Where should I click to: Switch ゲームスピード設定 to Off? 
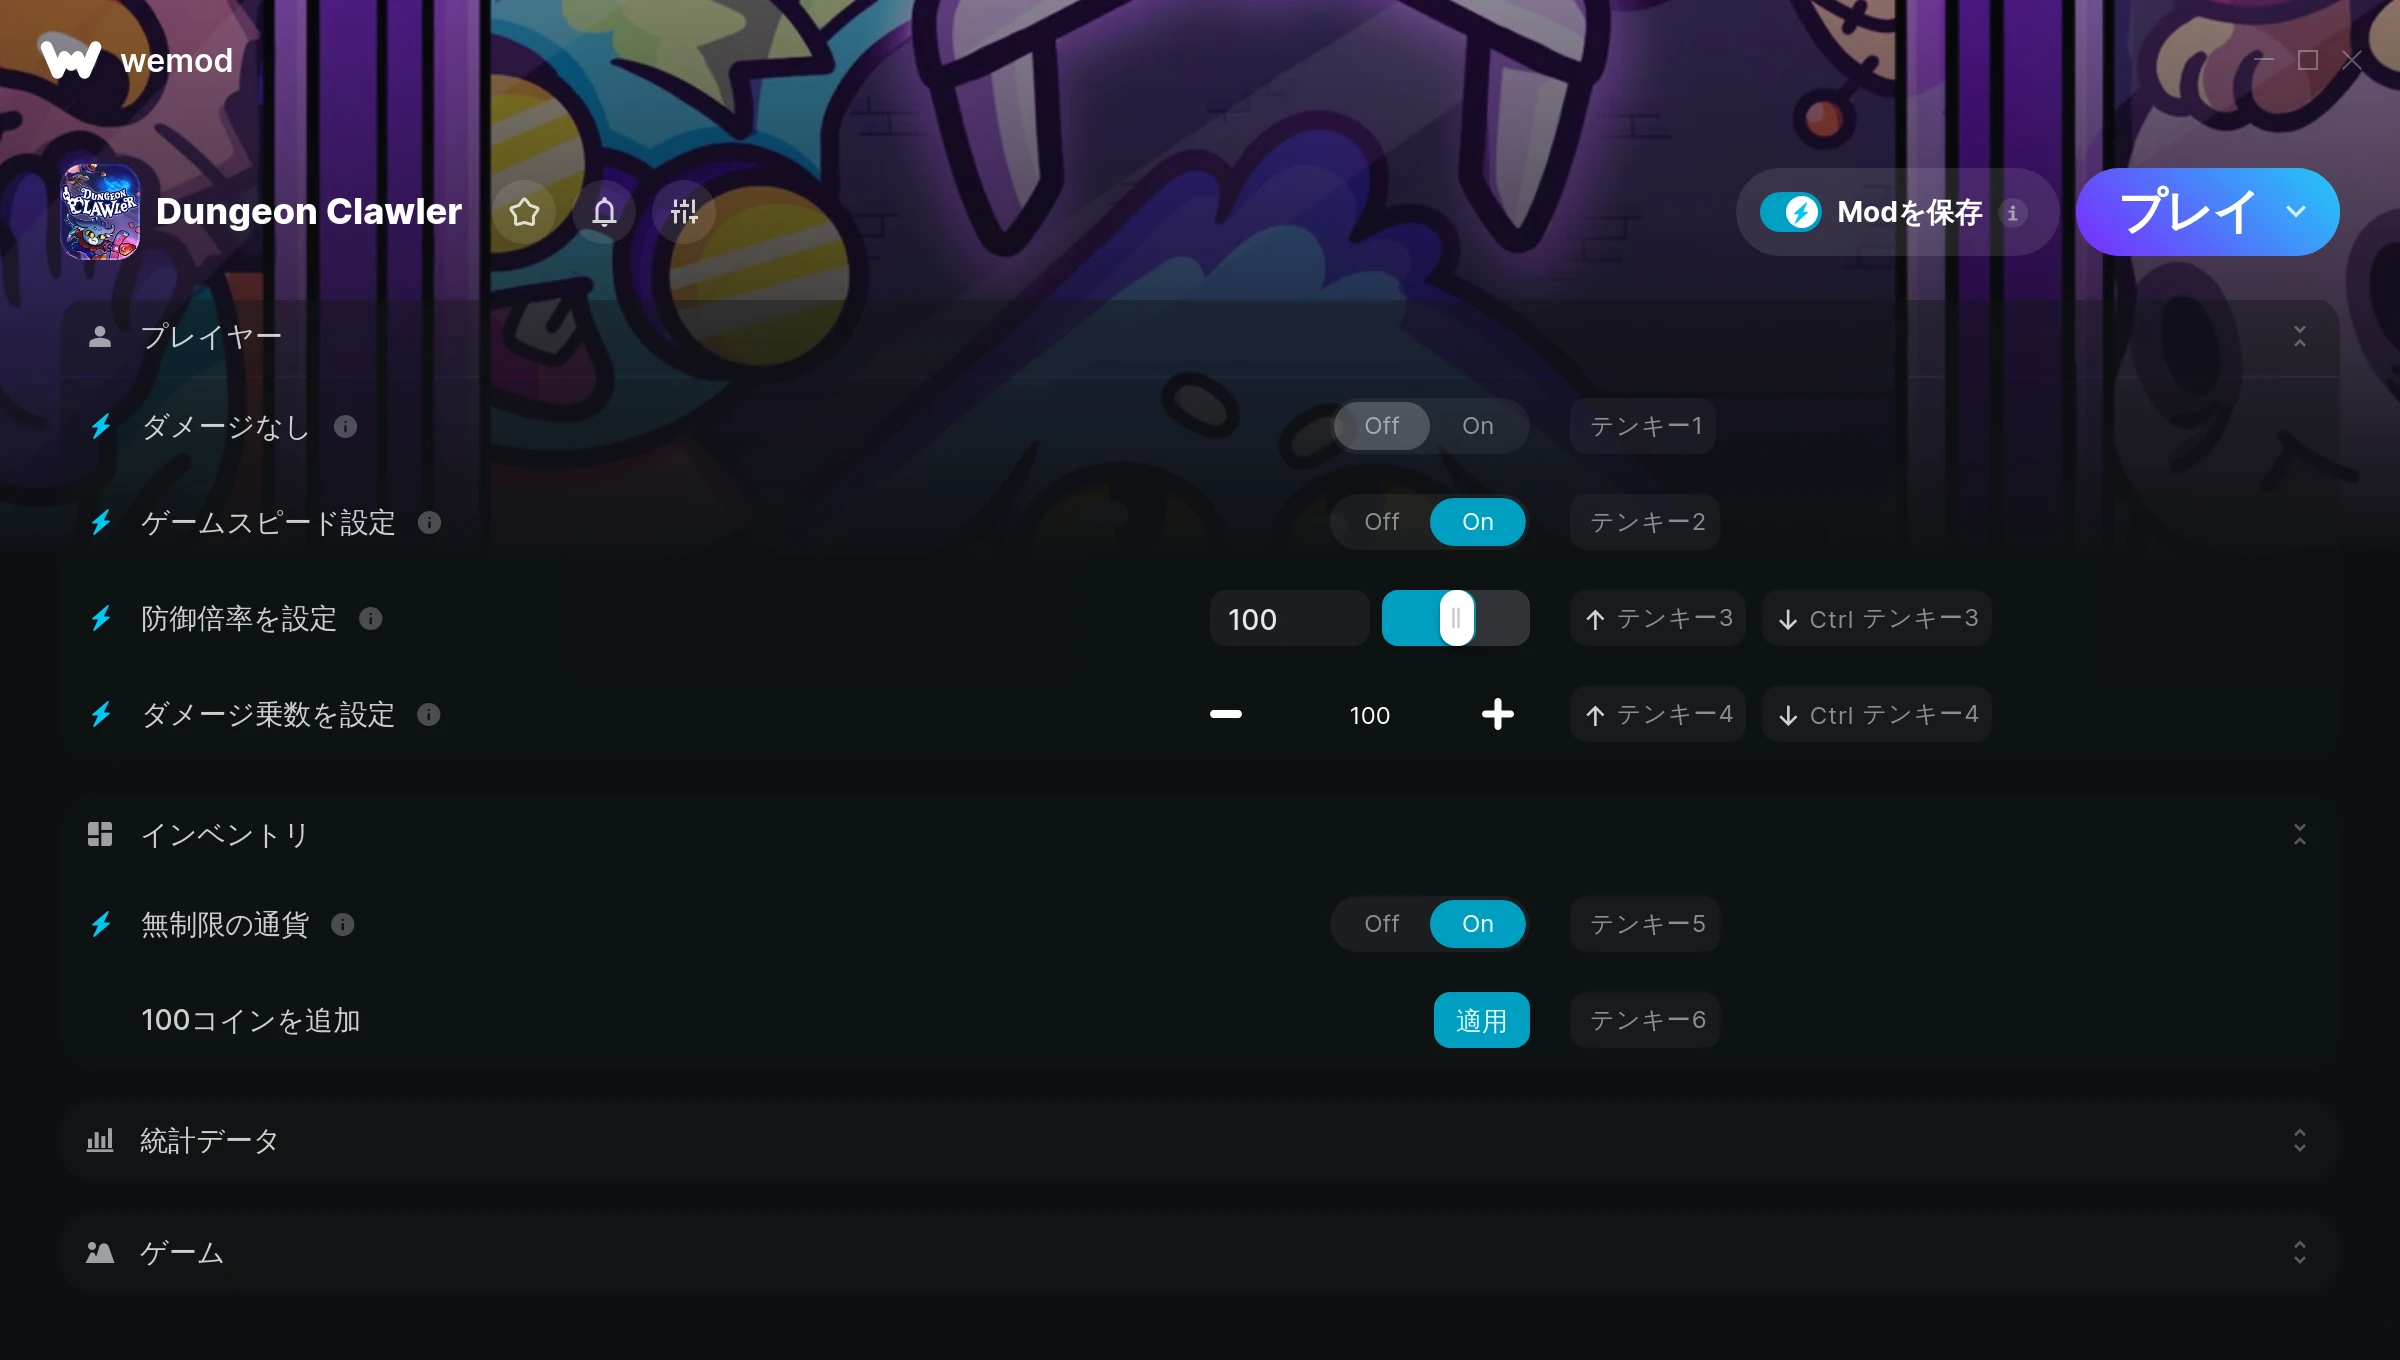coord(1382,522)
